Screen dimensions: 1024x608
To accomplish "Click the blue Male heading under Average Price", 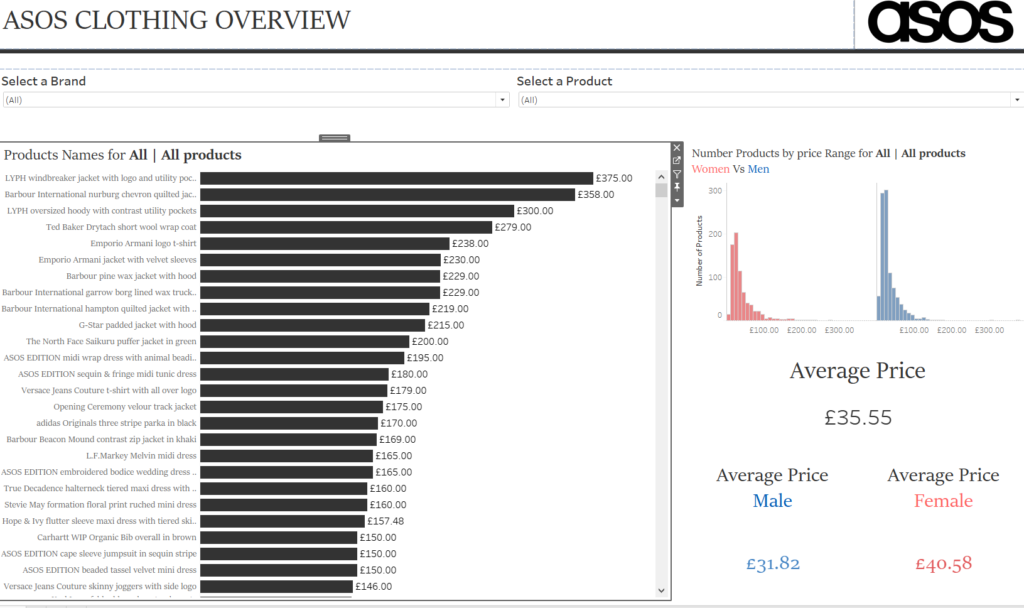I will point(773,501).
